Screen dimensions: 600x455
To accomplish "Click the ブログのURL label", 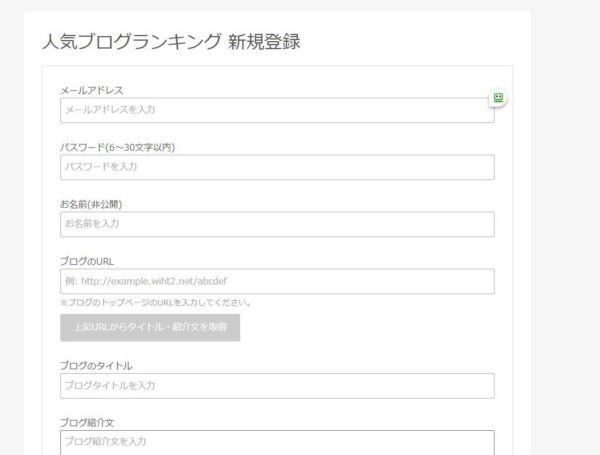I will 87,261.
